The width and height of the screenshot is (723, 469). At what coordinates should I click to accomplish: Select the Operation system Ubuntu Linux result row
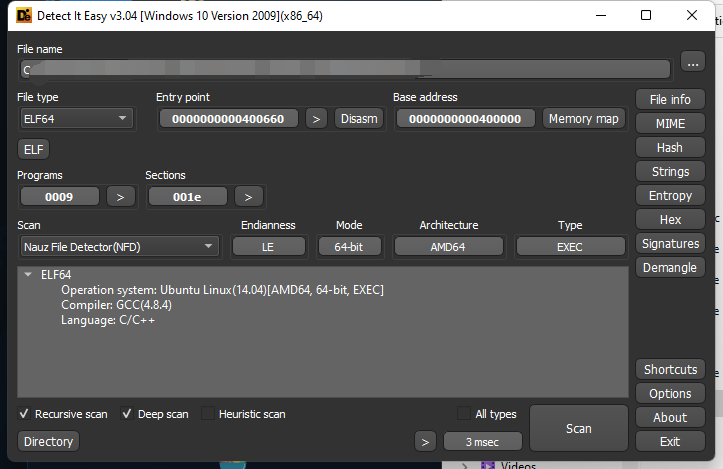222,290
